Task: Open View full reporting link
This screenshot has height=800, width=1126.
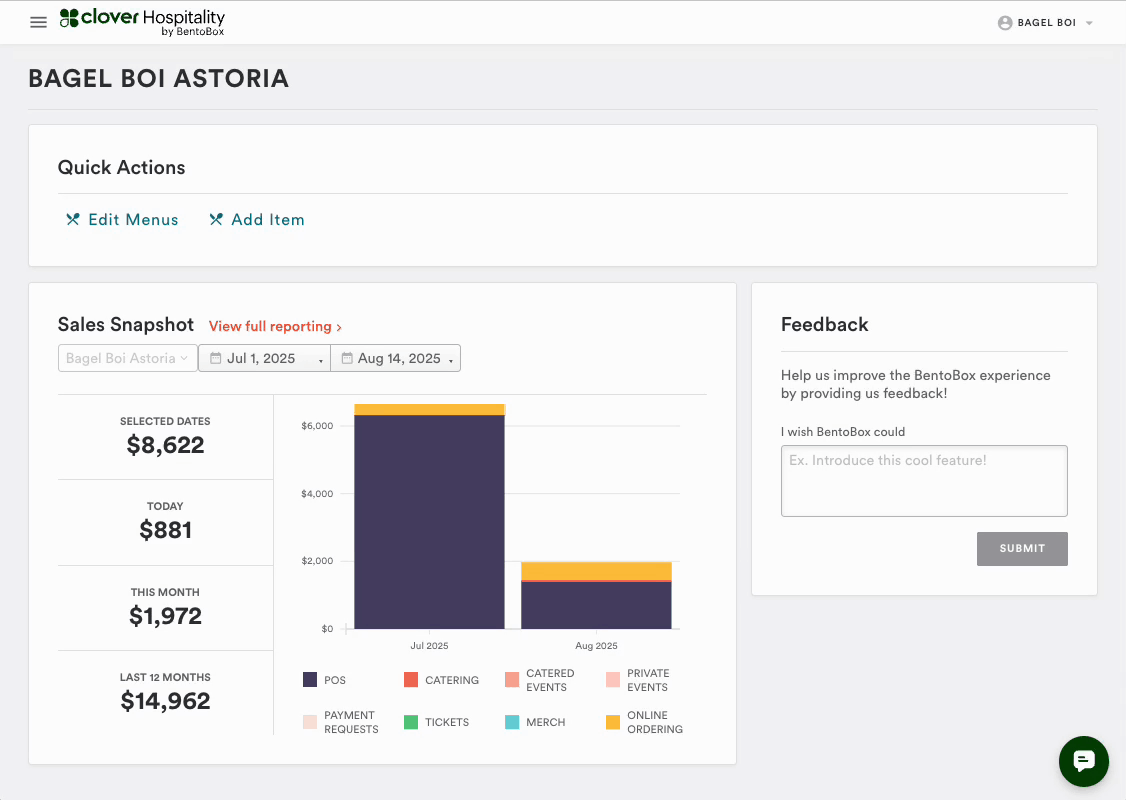Action: 275,326
